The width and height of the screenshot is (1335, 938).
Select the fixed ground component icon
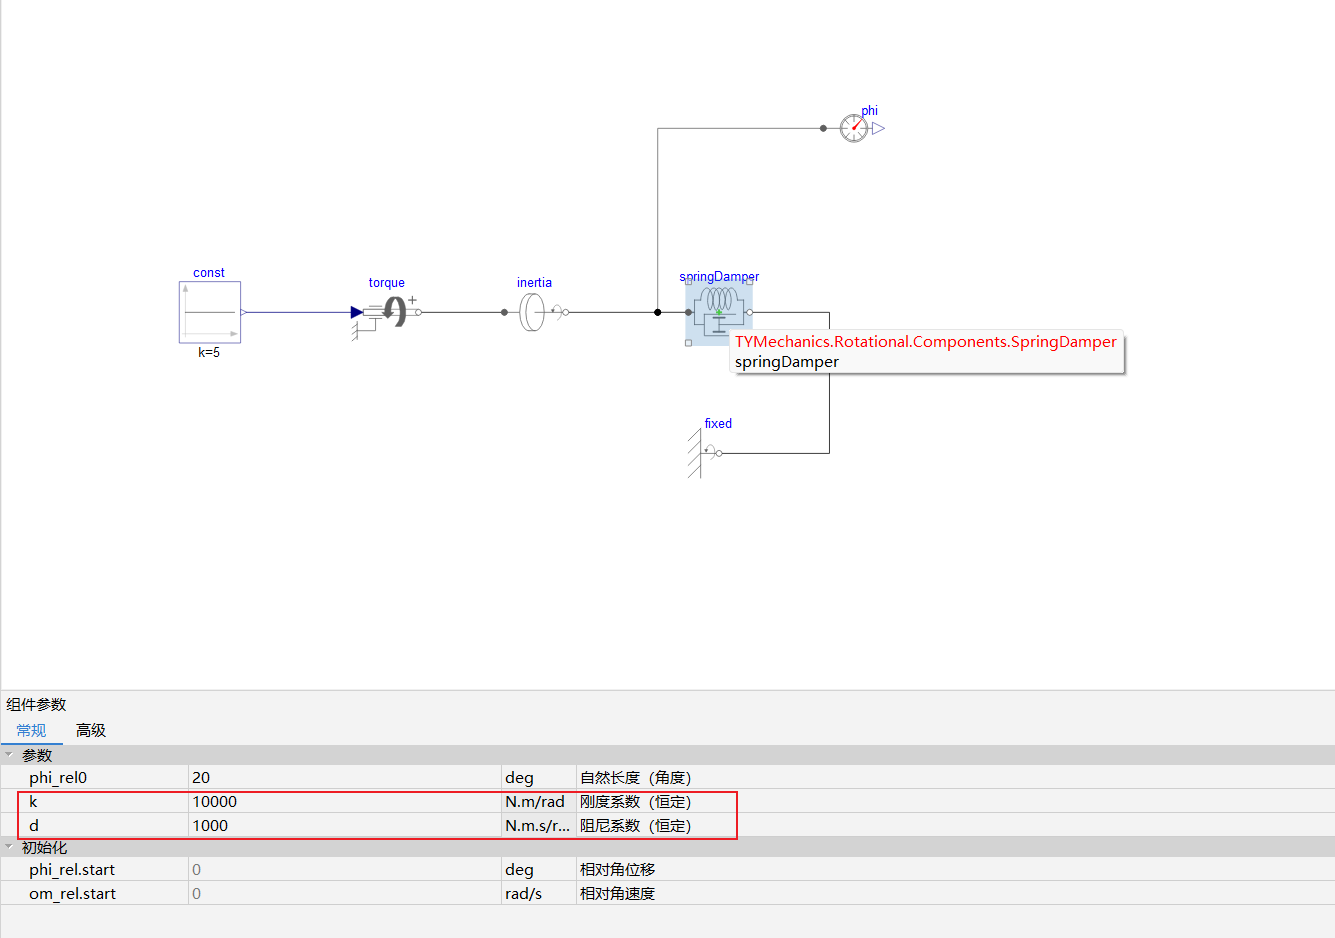pyautogui.click(x=704, y=453)
